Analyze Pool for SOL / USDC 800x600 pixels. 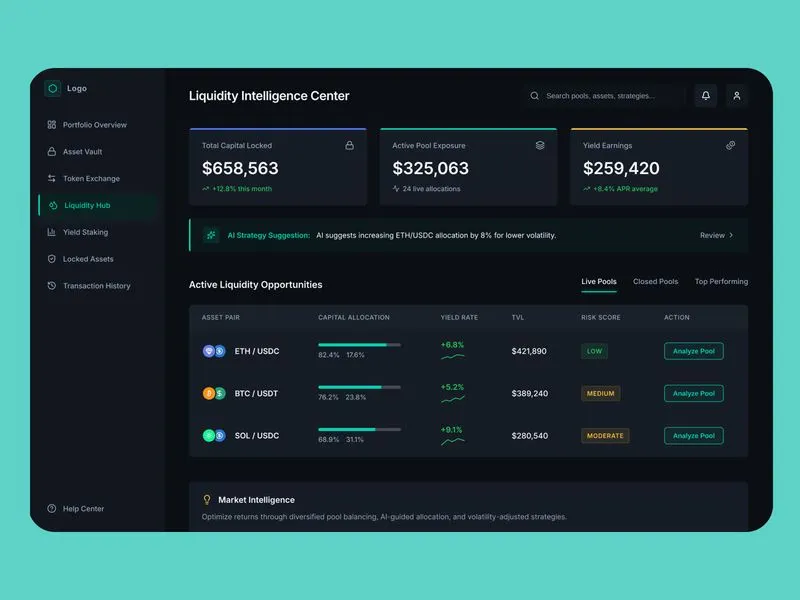[x=694, y=436]
